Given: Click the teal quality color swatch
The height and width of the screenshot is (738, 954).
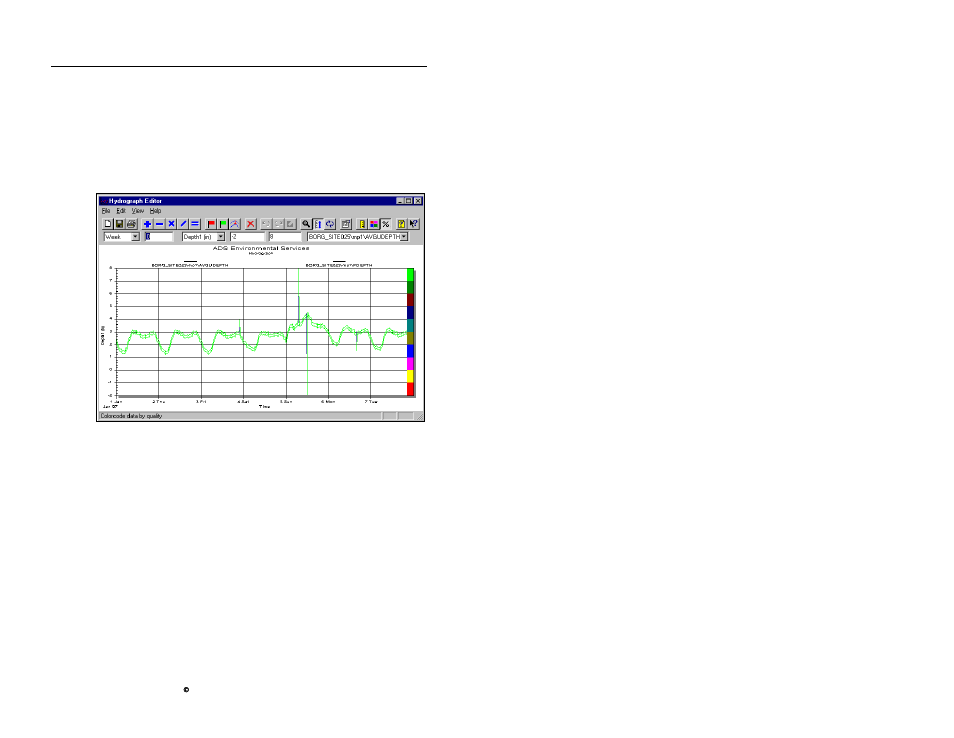Looking at the screenshot, I should click(410, 325).
